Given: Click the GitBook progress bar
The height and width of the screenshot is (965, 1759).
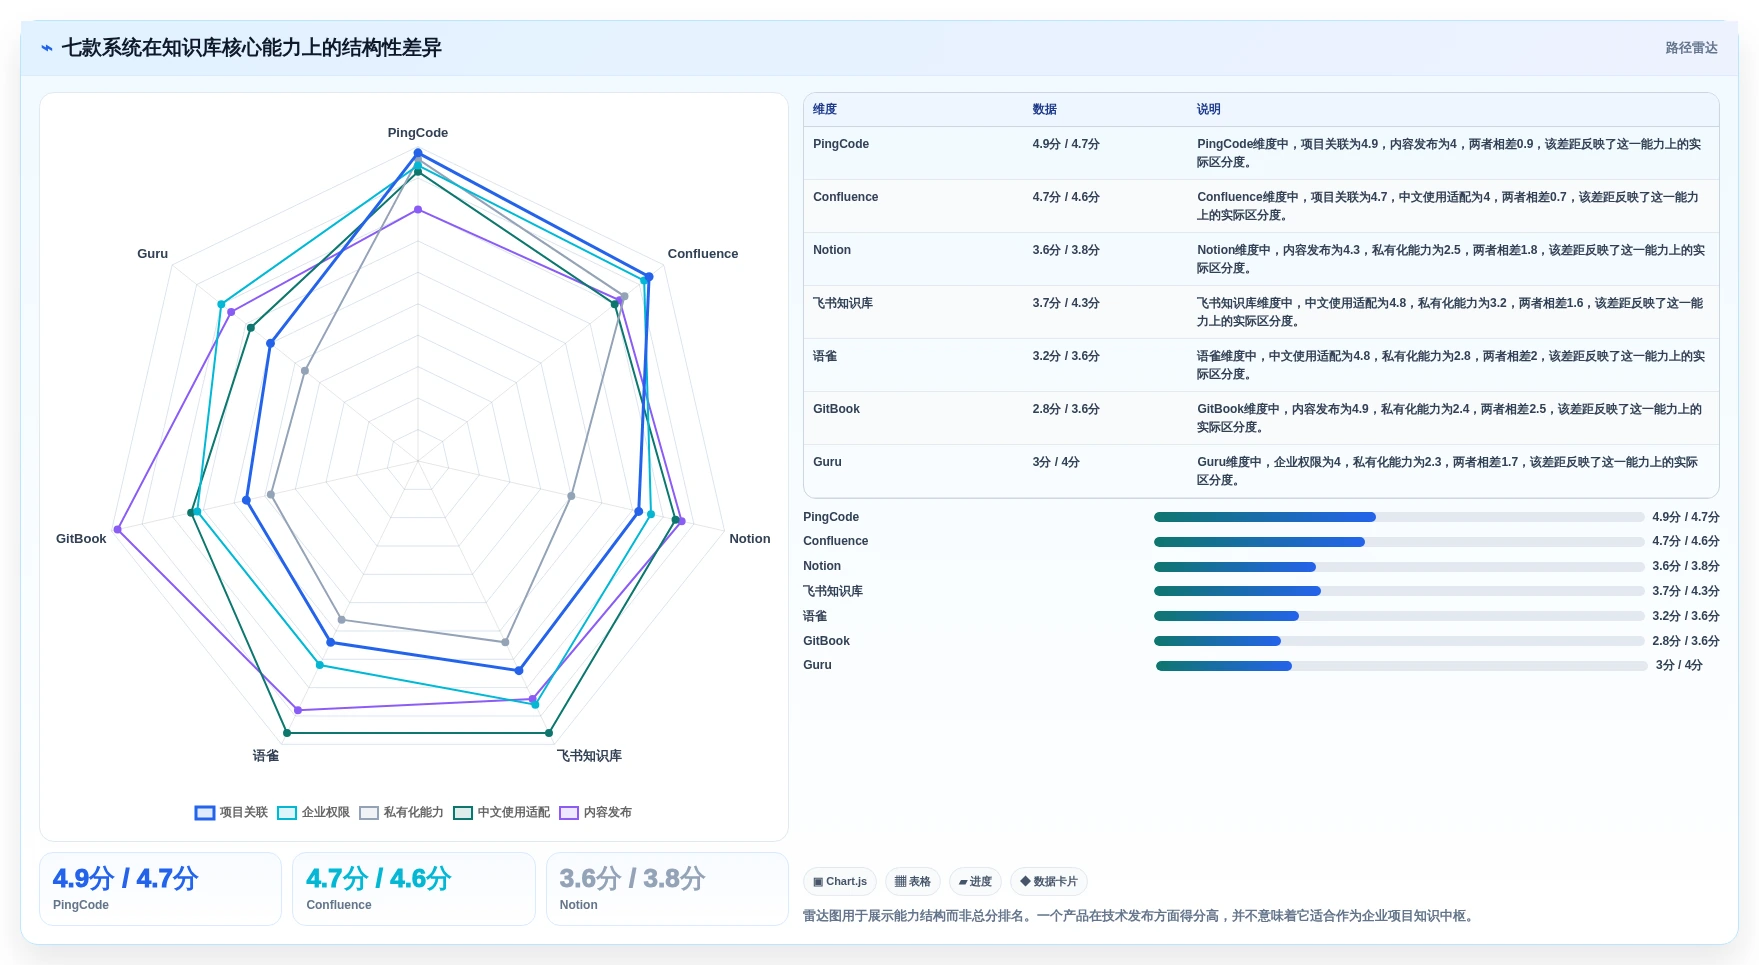Looking at the screenshot, I should pyautogui.click(x=1399, y=641).
